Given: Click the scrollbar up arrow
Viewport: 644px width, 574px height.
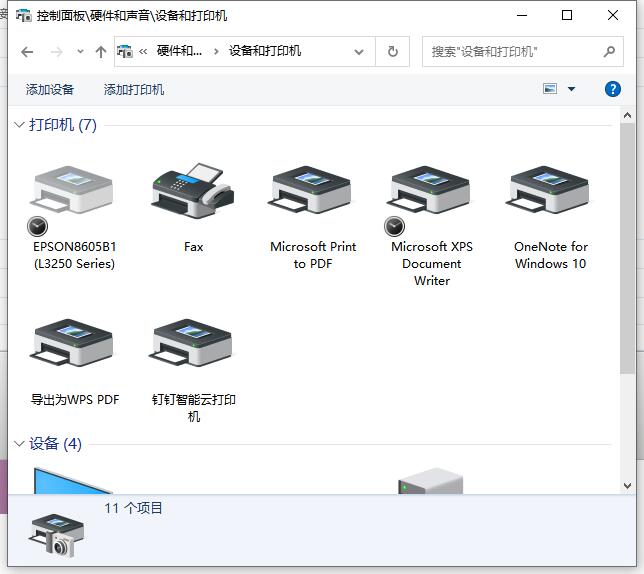Looking at the screenshot, I should 627,115.
